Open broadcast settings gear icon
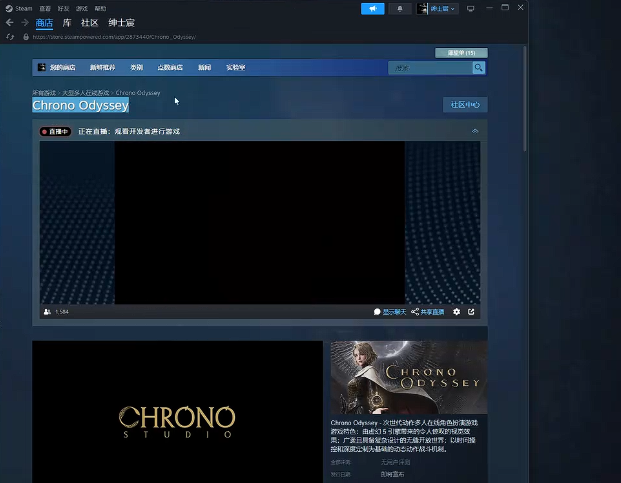This screenshot has width=621, height=483. [x=457, y=312]
